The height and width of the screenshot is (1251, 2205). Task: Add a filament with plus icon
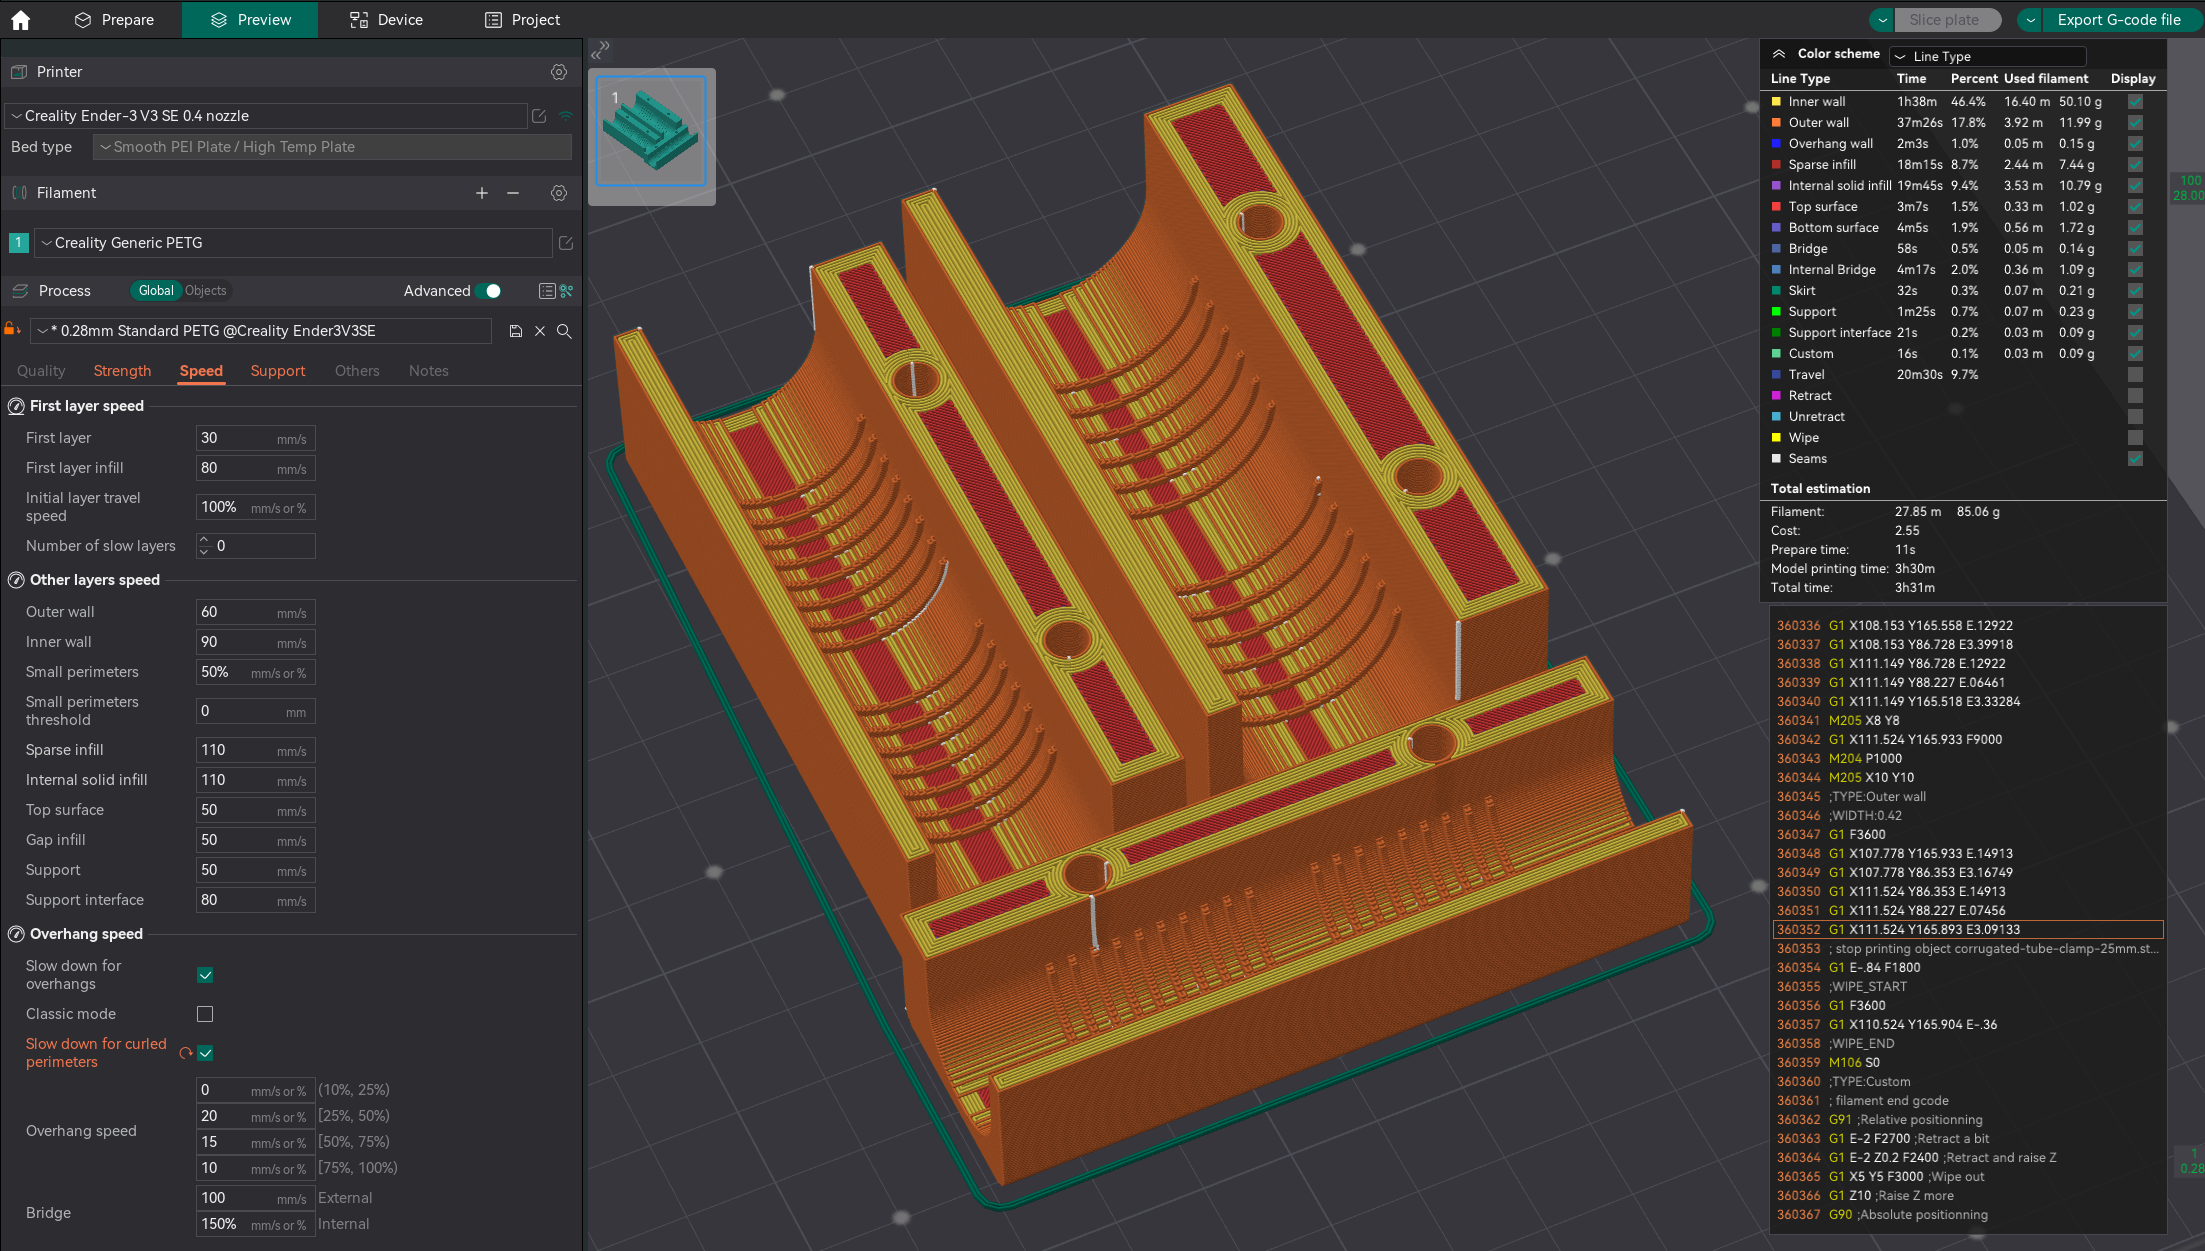click(x=482, y=193)
